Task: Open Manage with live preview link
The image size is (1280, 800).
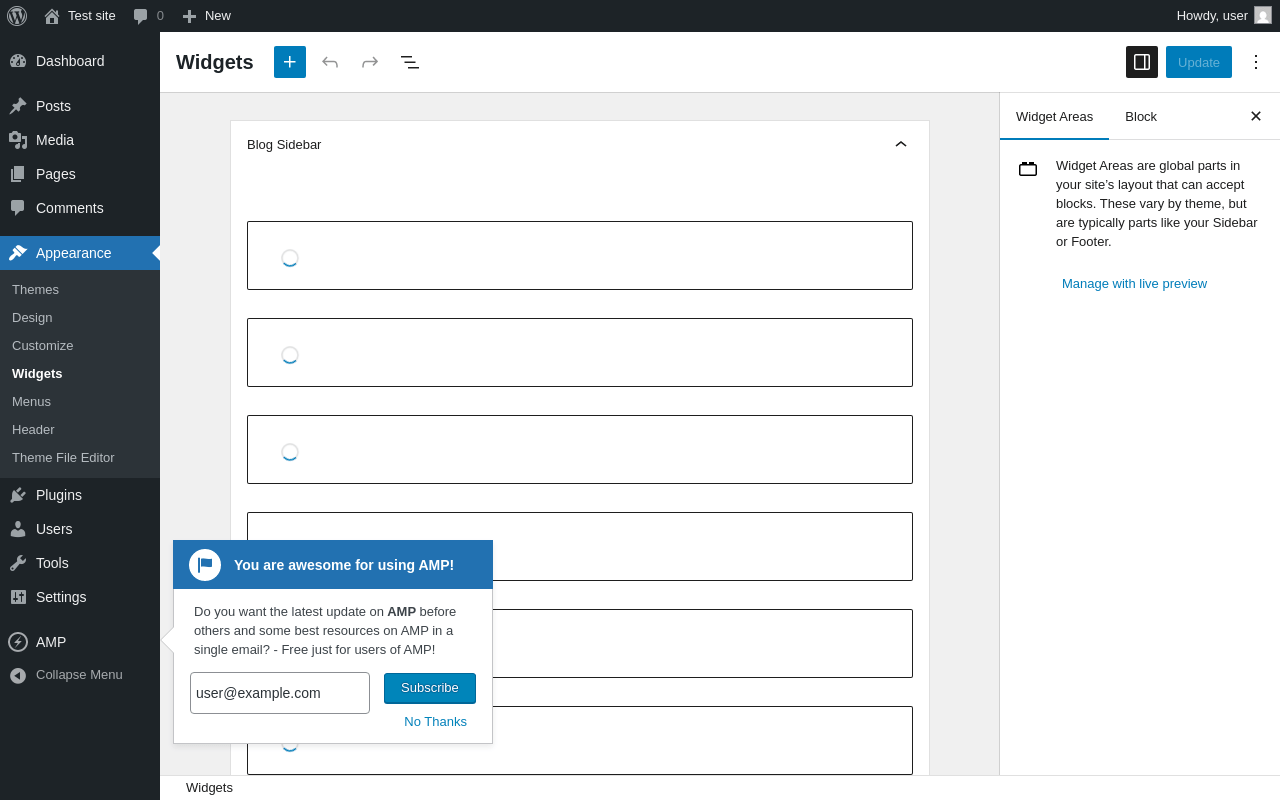Action: pos(1134,283)
